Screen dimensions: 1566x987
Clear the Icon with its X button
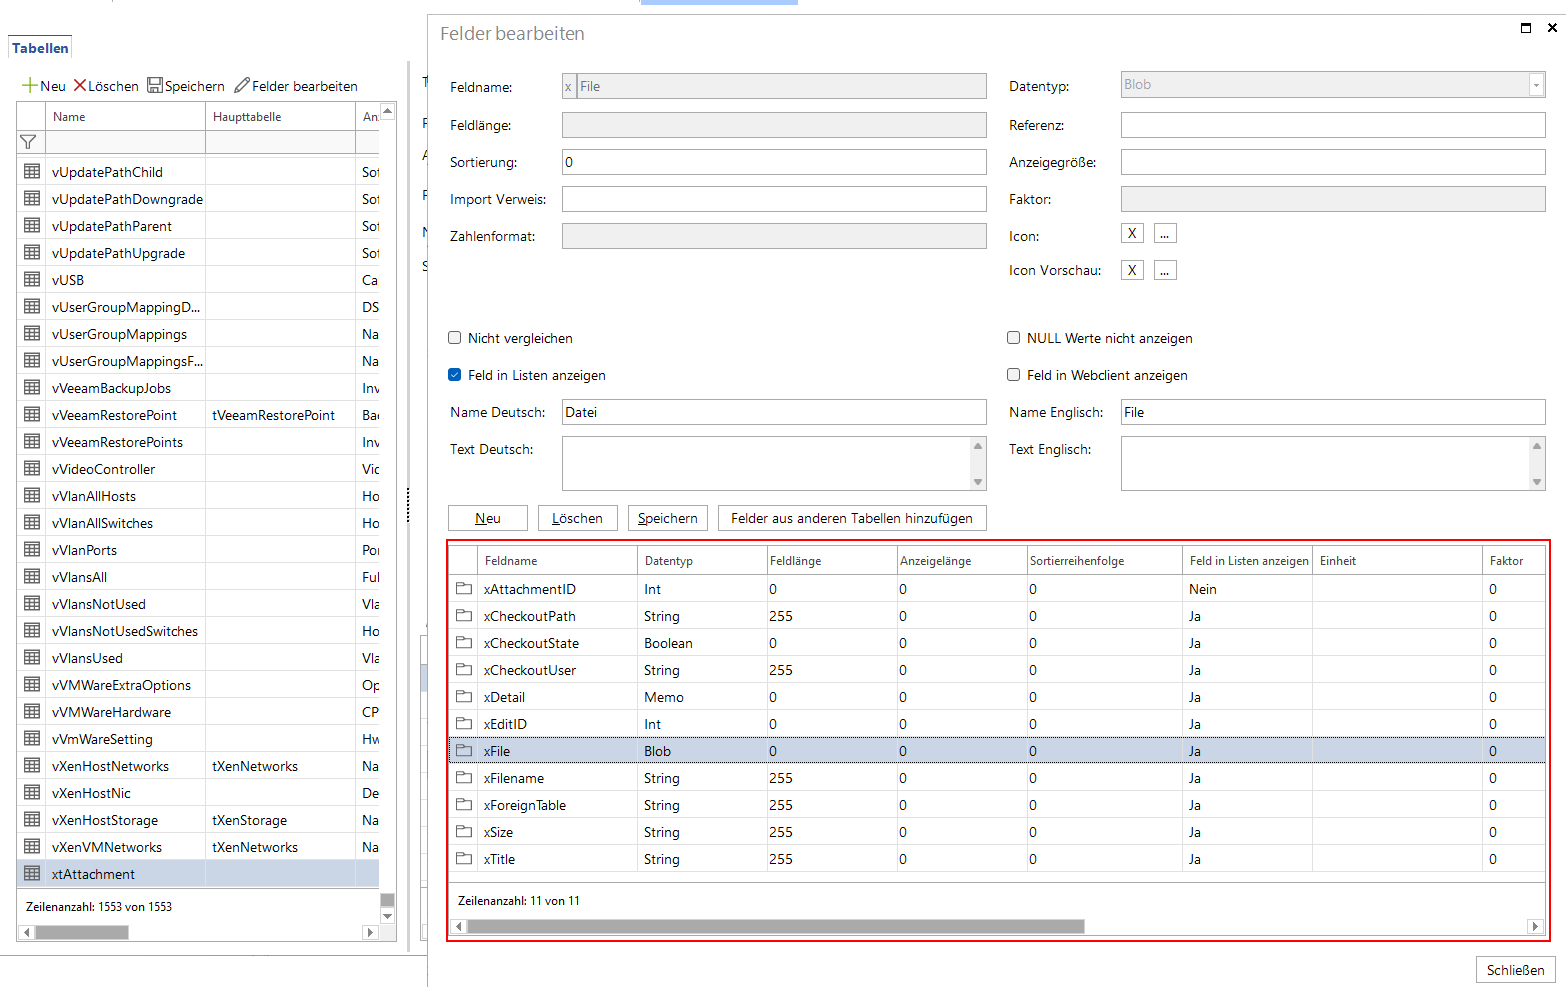[1132, 234]
